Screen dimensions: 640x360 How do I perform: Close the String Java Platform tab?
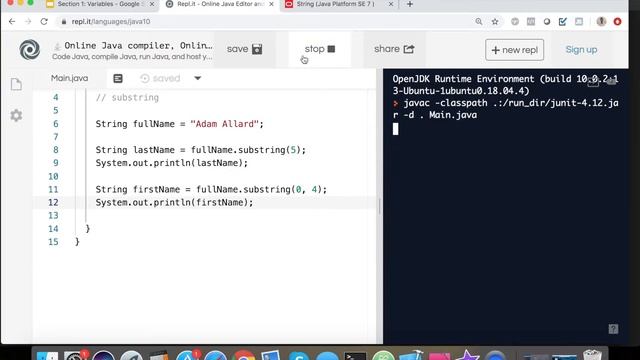(x=391, y=4)
